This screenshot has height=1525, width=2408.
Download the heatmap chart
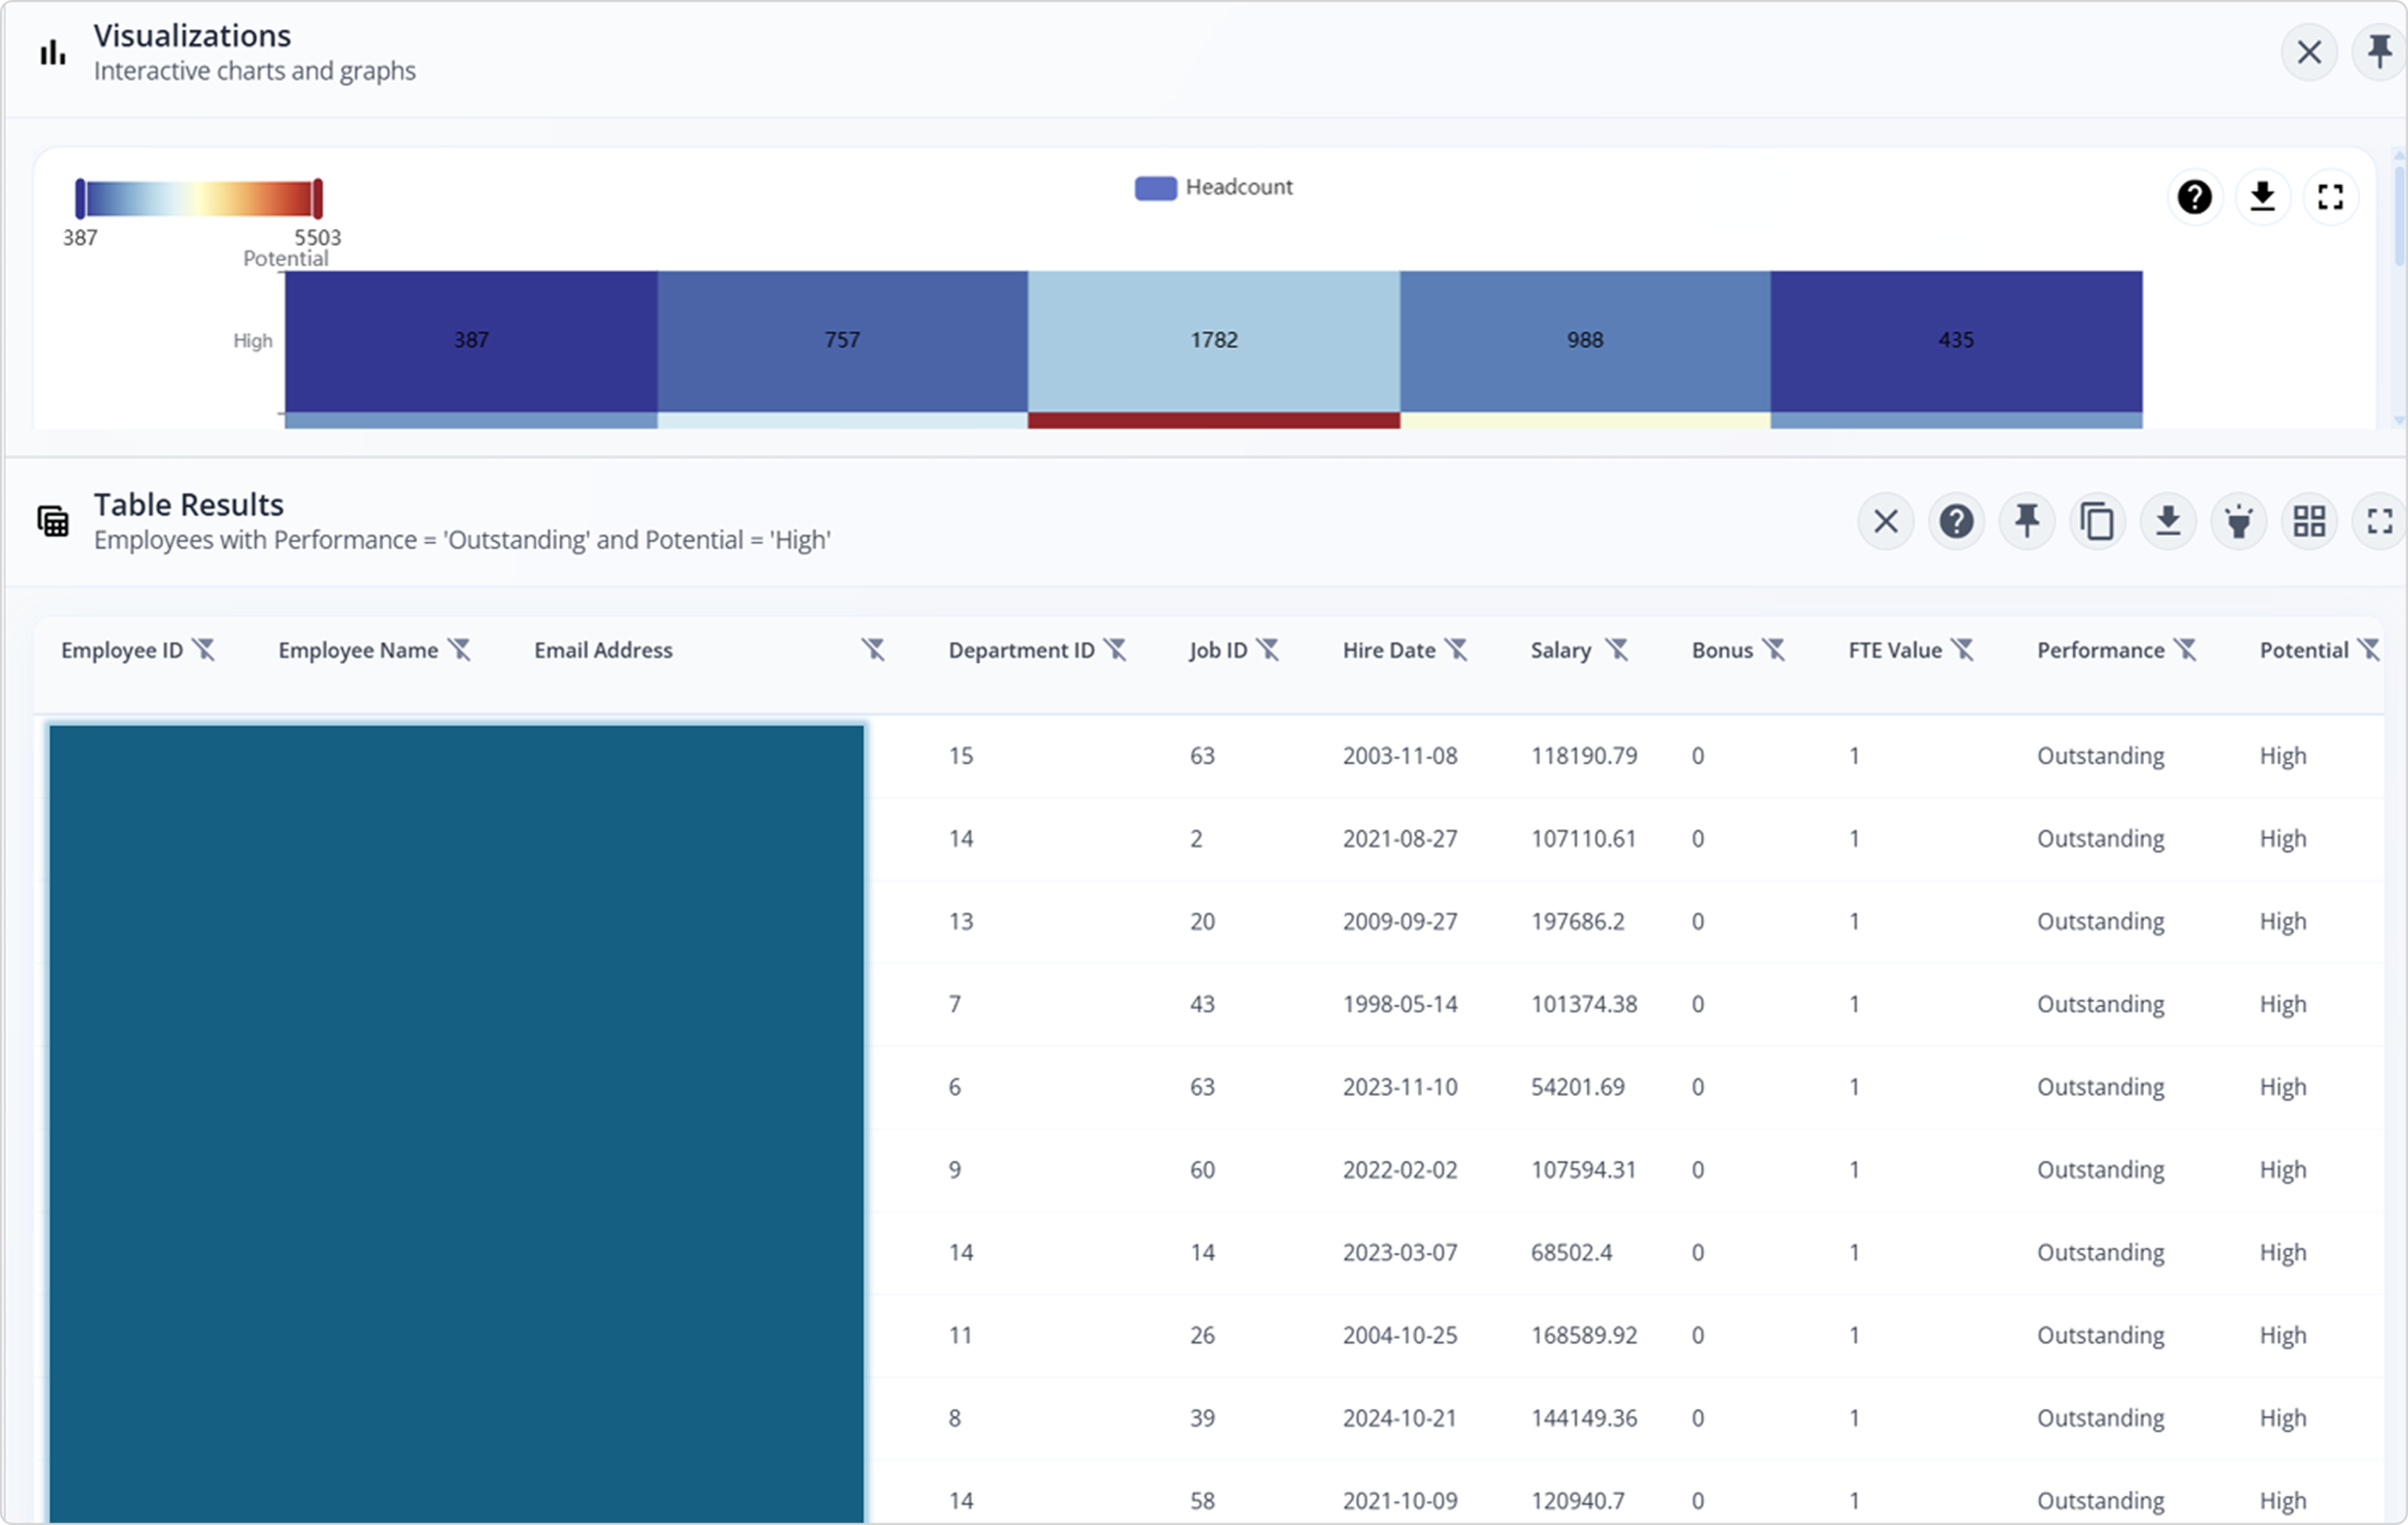pyautogui.click(x=2262, y=197)
